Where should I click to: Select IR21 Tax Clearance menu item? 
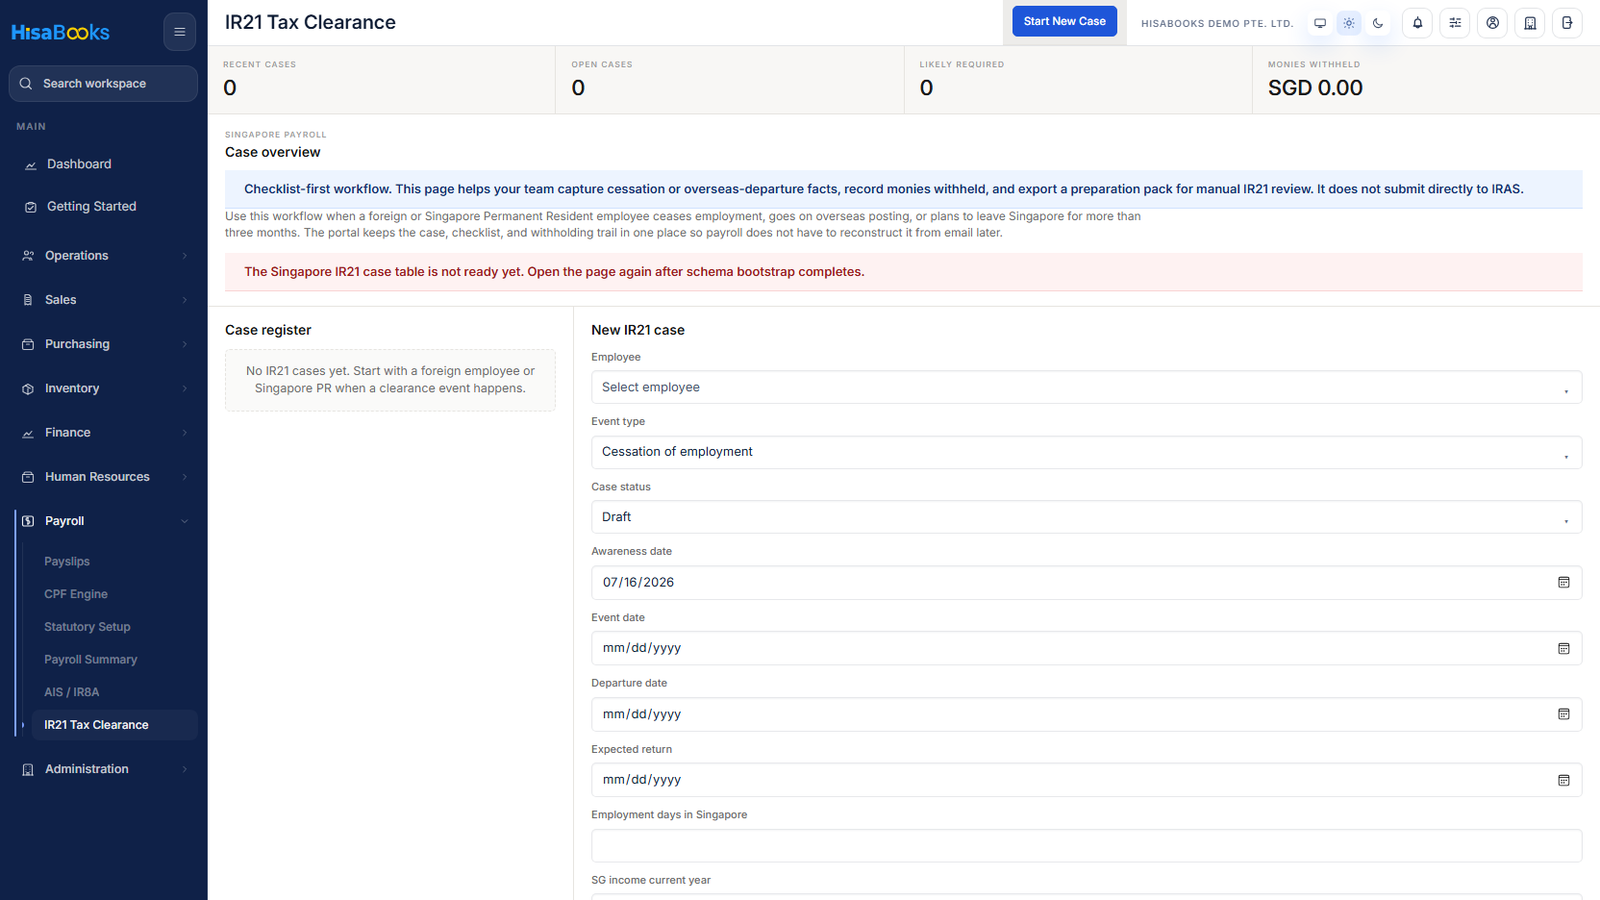115,725
